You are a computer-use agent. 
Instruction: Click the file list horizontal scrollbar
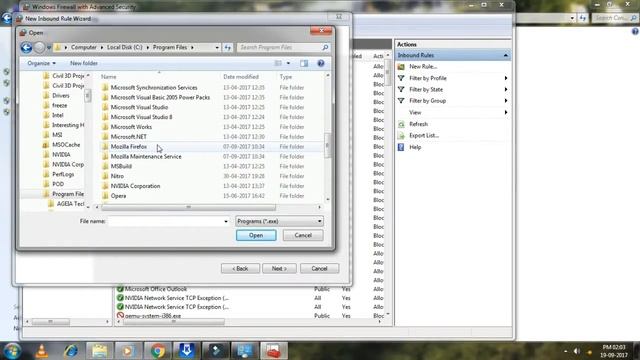pyautogui.click(x=189, y=207)
